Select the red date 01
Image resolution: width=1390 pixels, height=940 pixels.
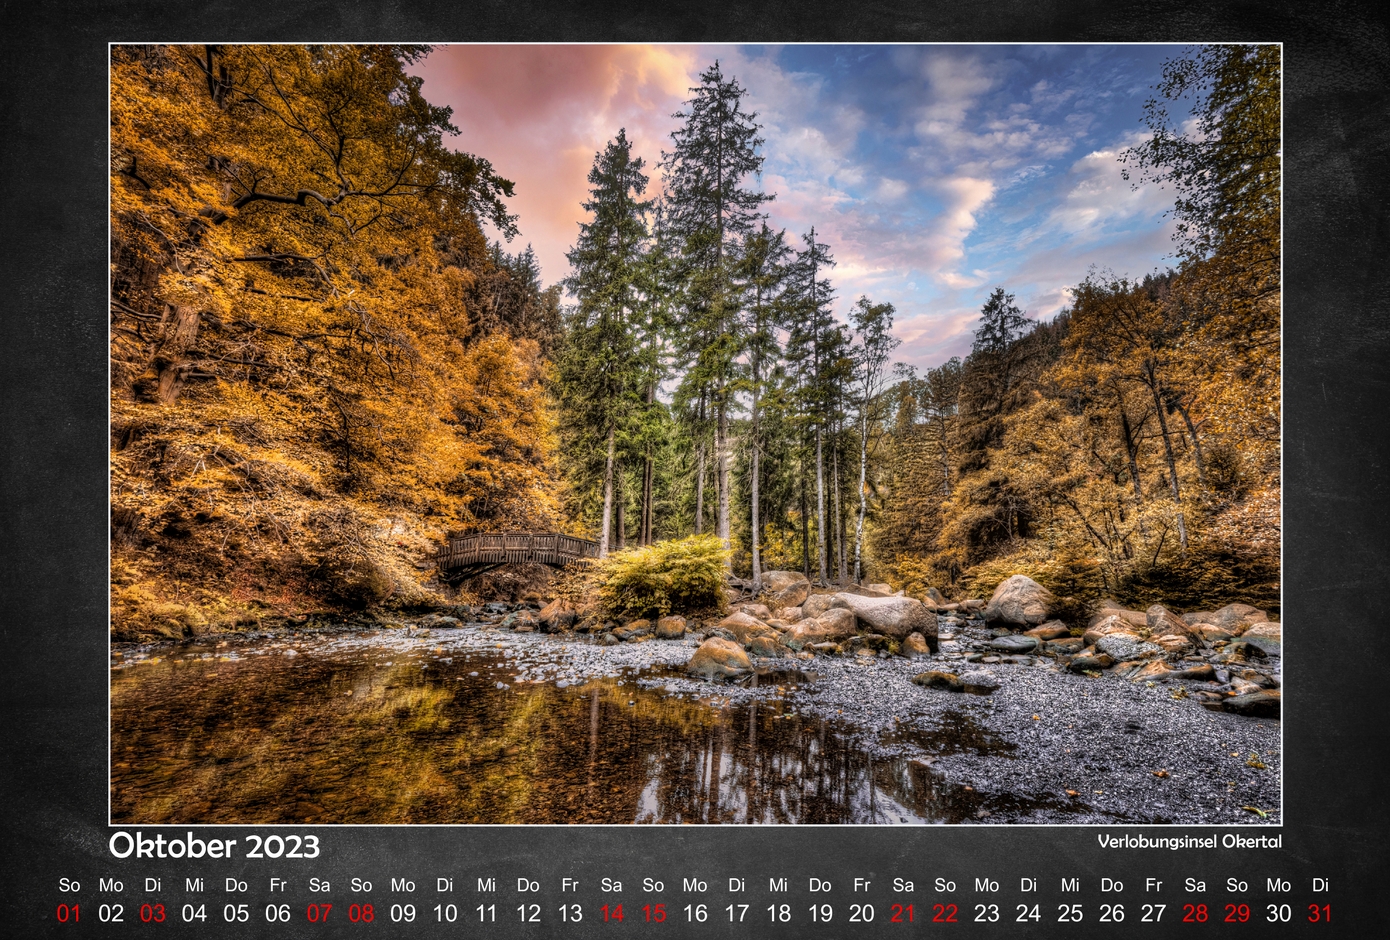point(69,913)
